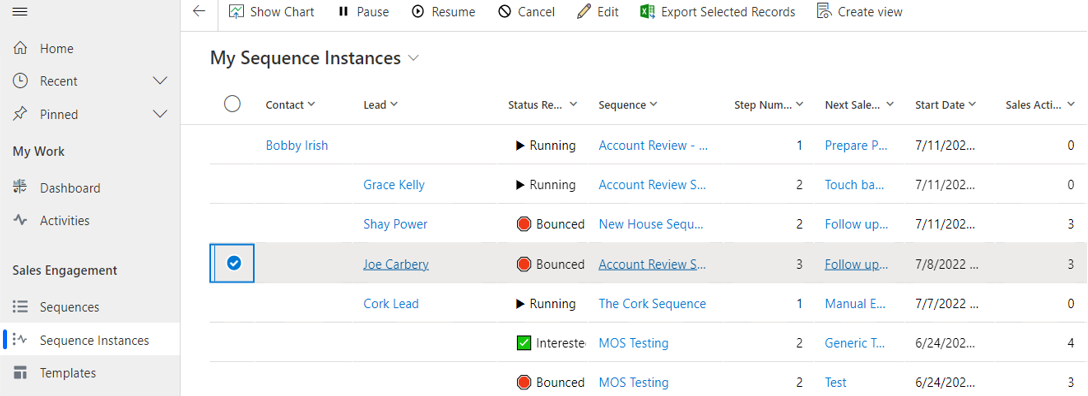Click Running arrow icon in Grace Kelly row
The image size is (1088, 396).
point(520,185)
